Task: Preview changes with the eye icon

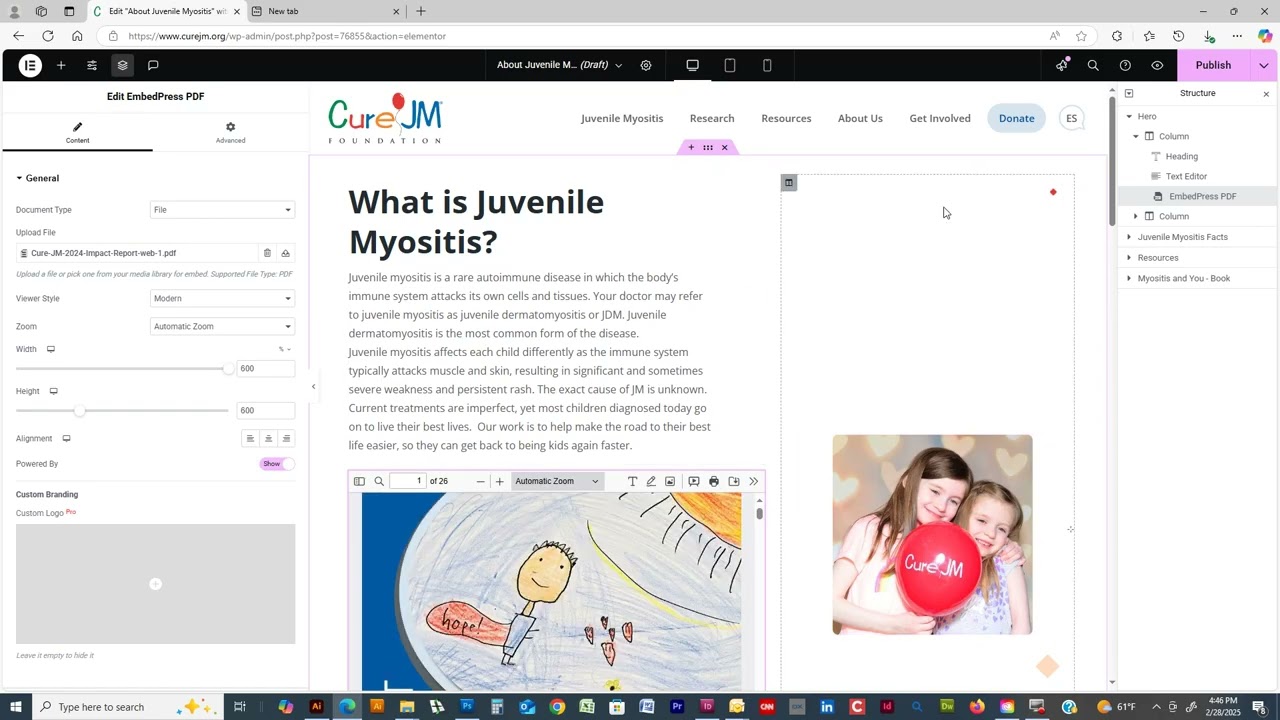Action: [x=1157, y=65]
